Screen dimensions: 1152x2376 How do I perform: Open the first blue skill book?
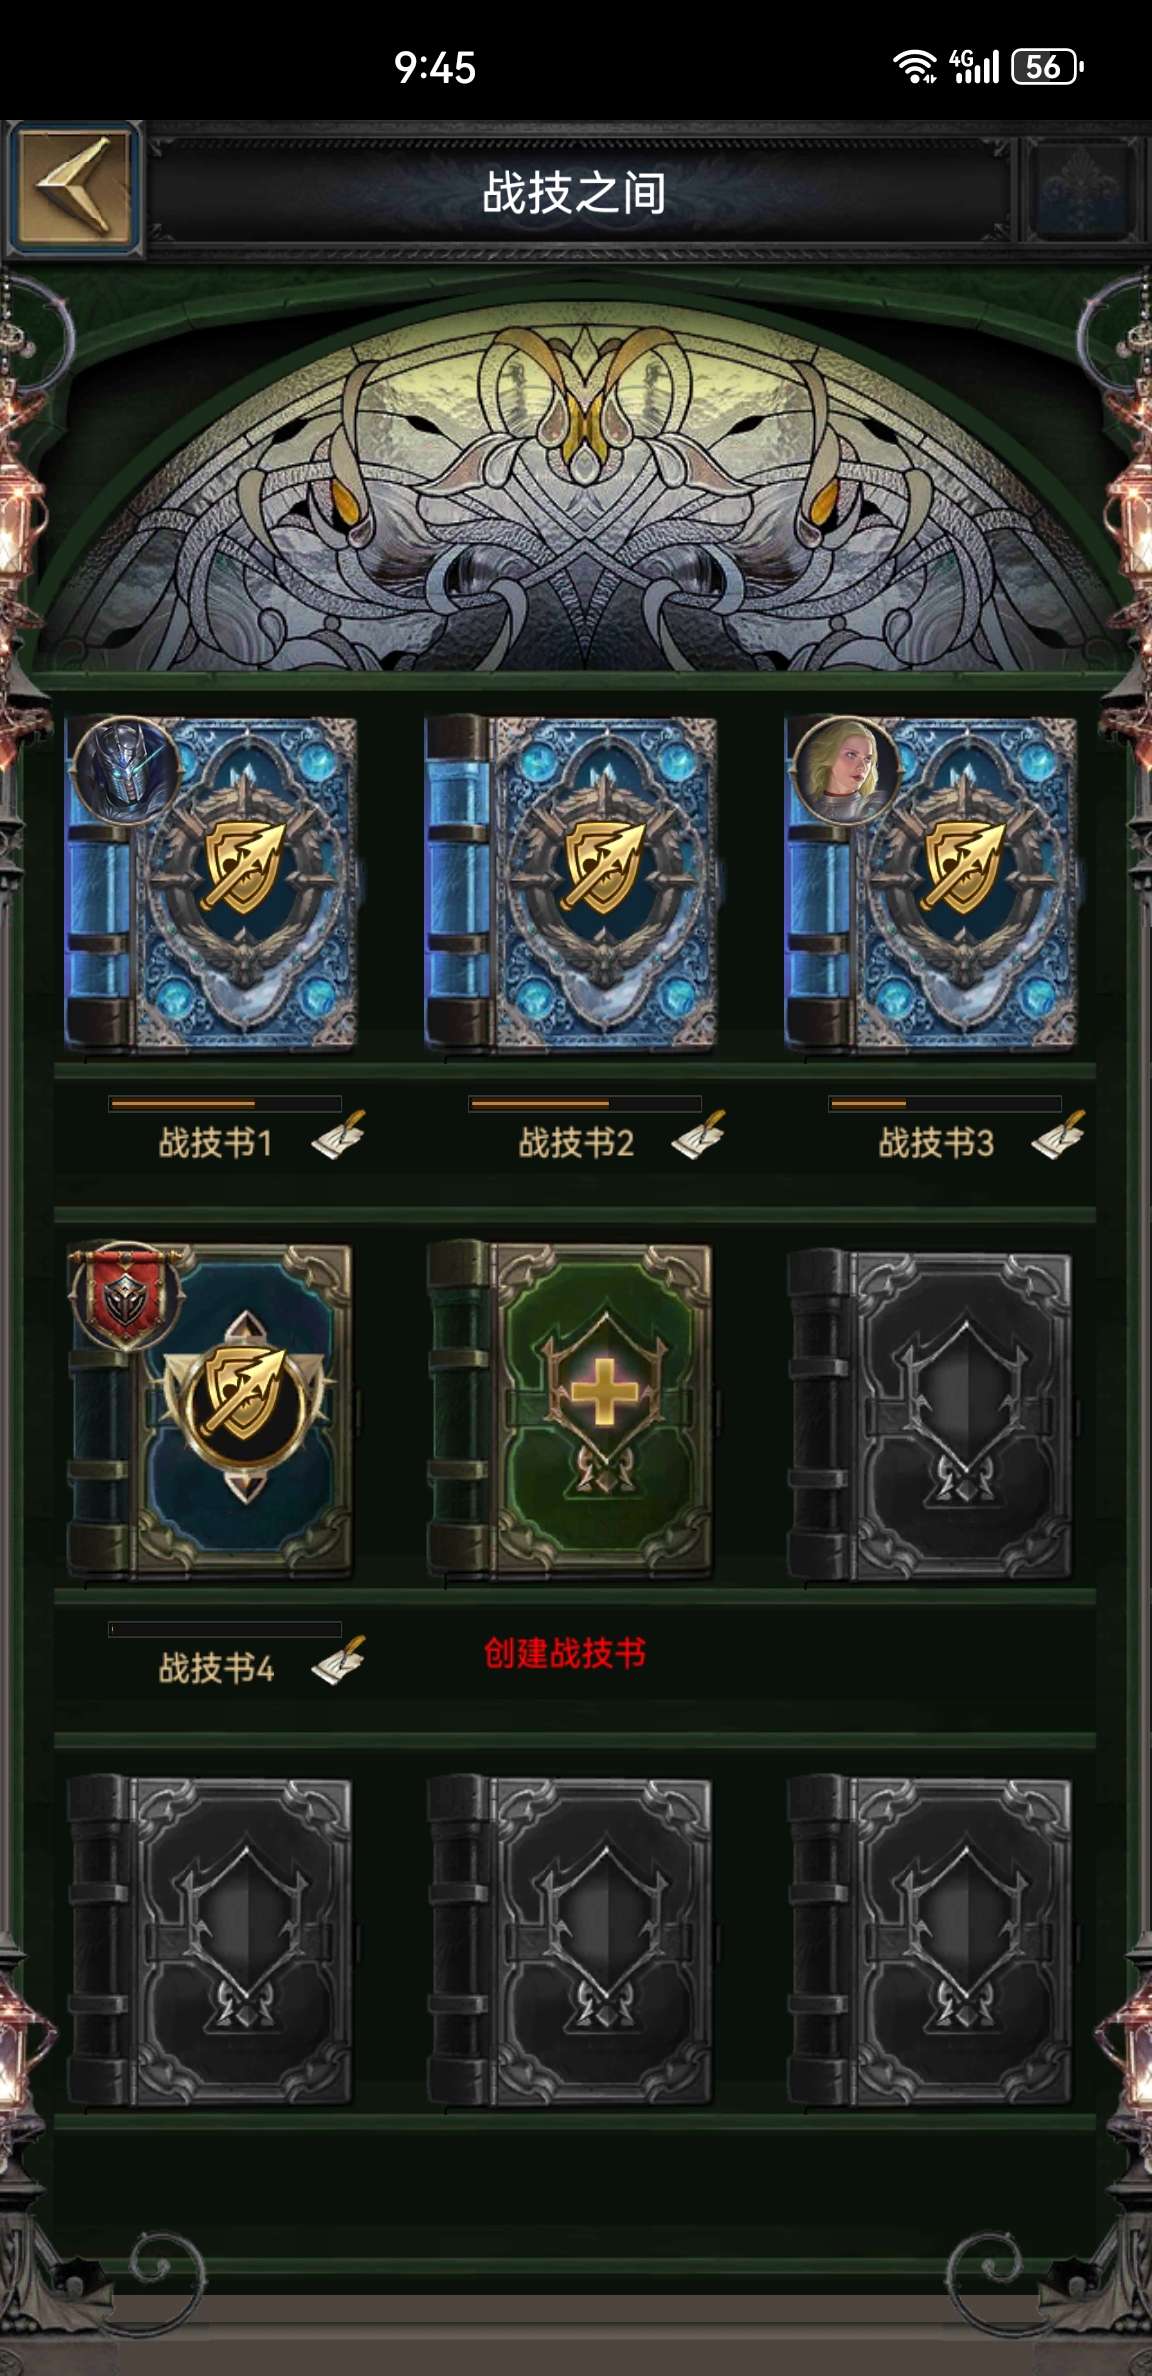pyautogui.click(x=211, y=883)
